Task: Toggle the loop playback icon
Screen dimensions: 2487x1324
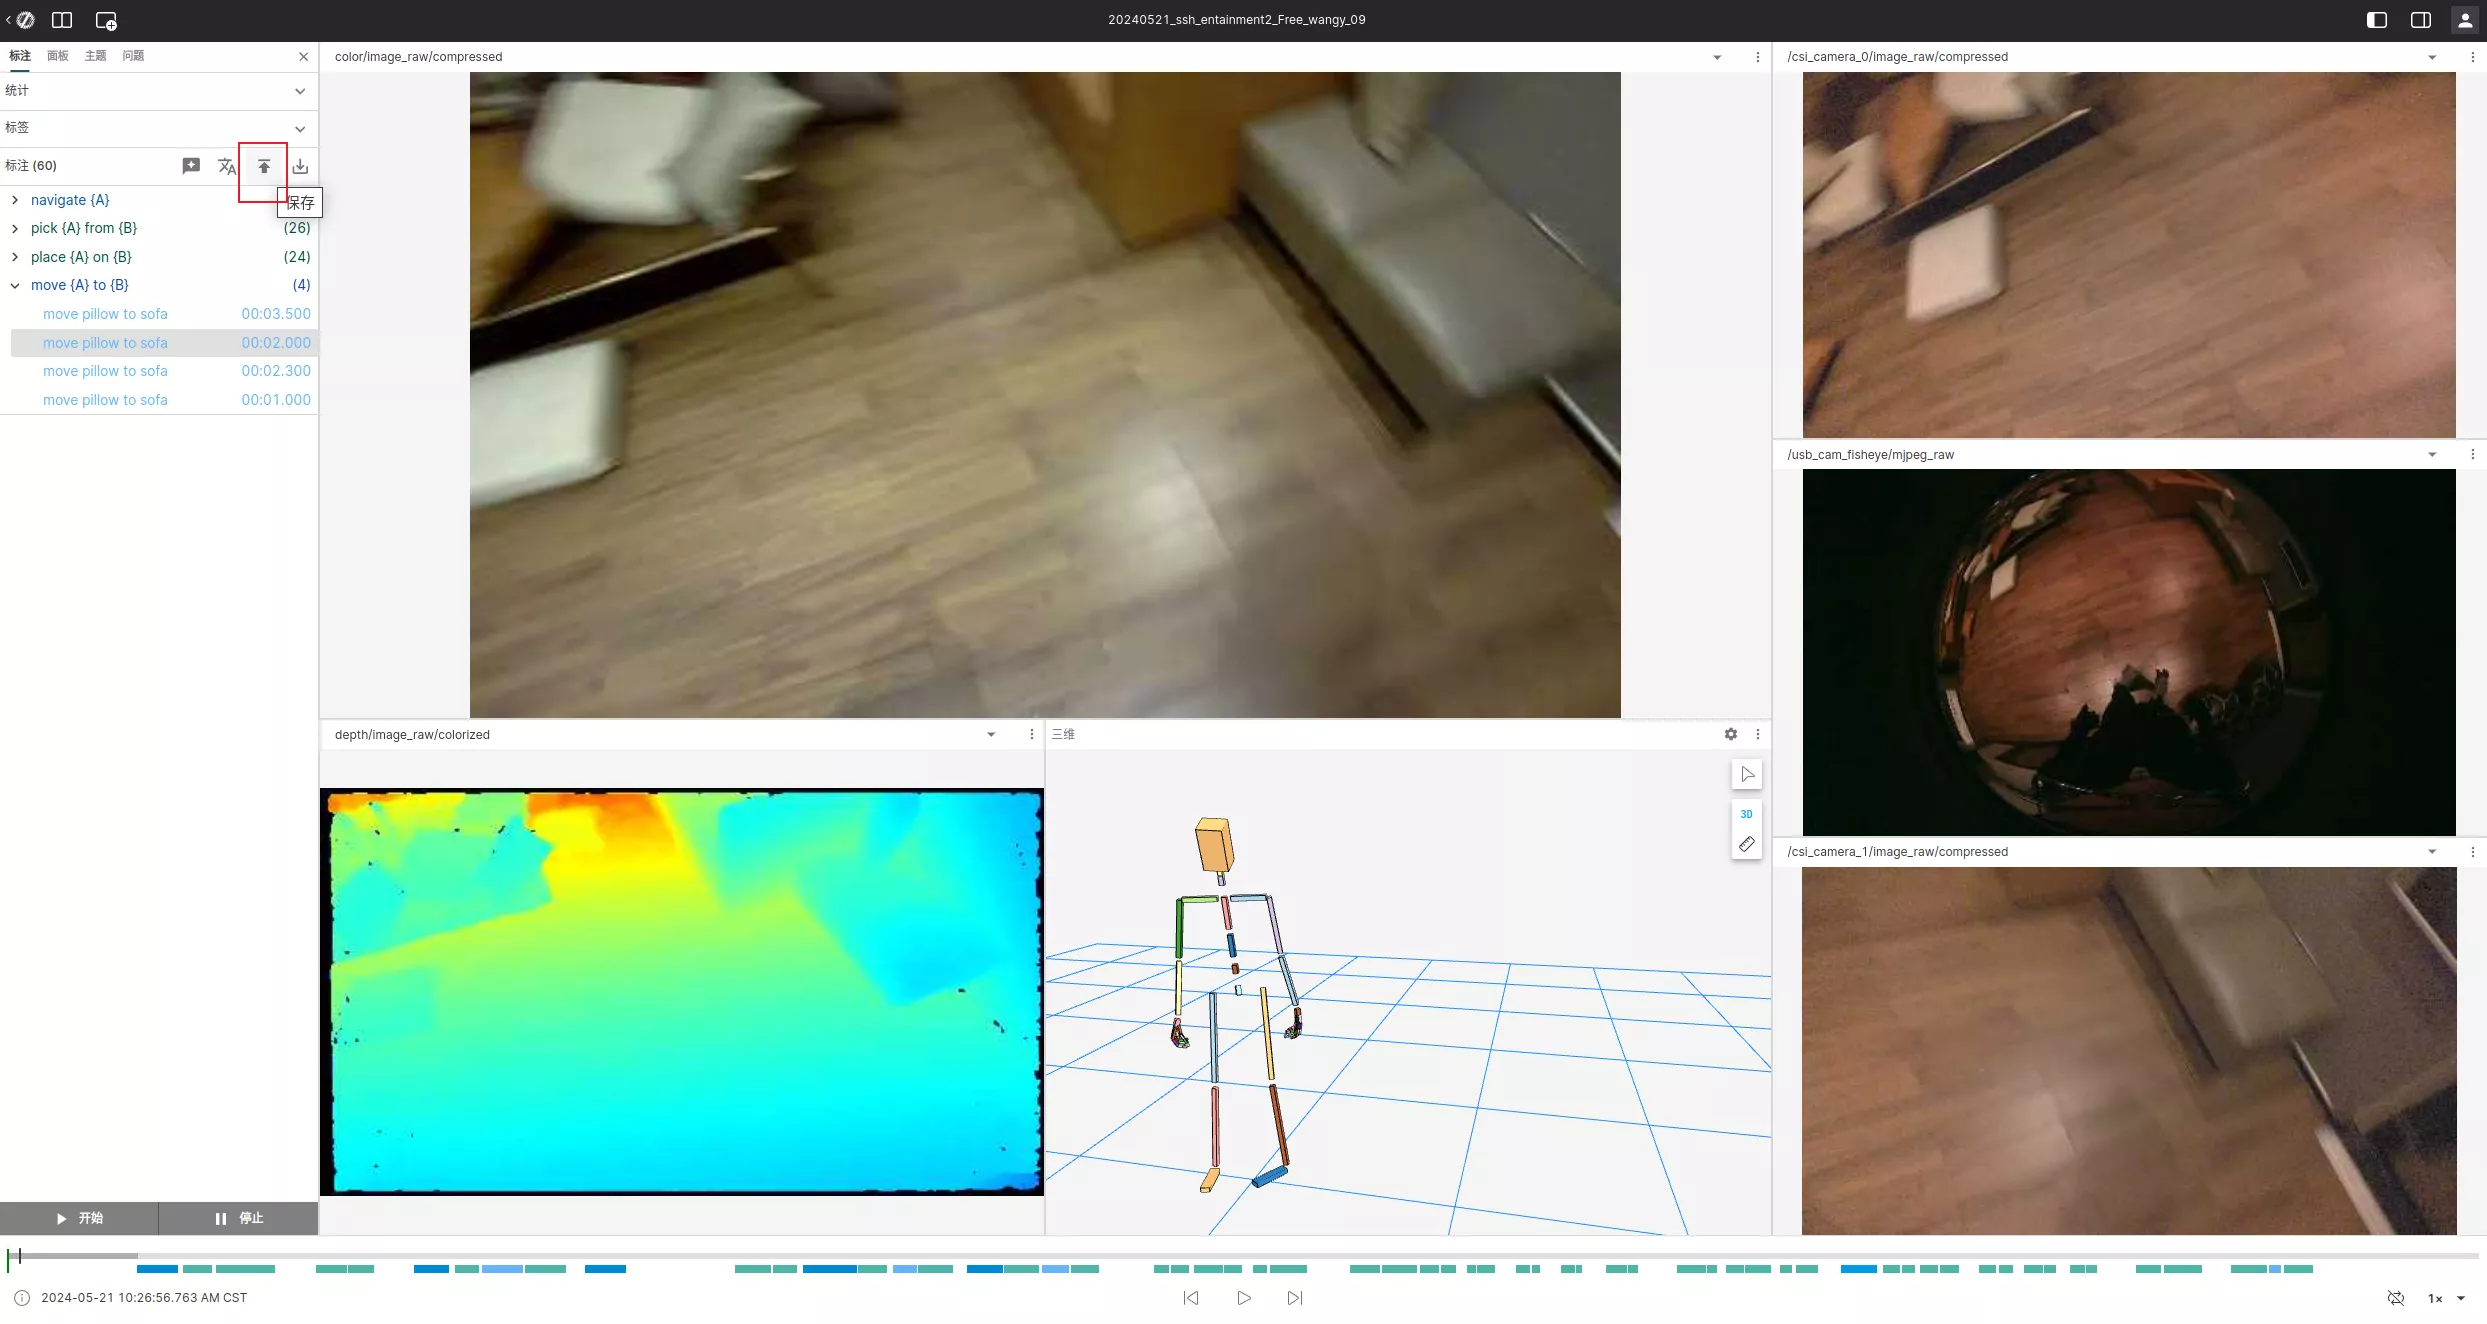Action: point(2396,1298)
